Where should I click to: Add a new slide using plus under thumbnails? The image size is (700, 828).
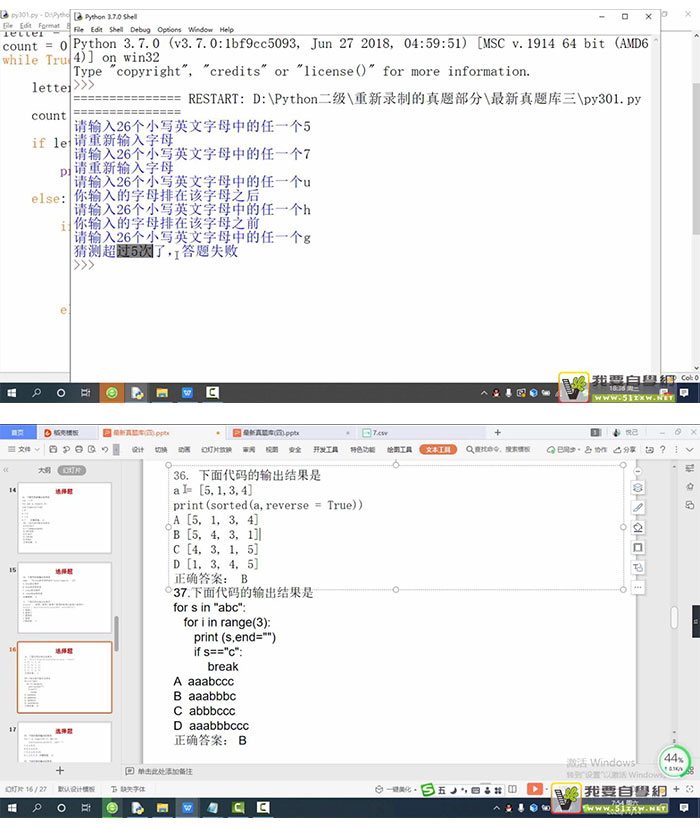tap(60, 770)
